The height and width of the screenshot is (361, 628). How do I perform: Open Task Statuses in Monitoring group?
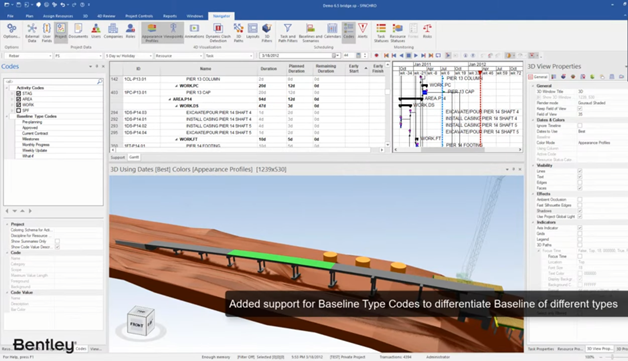(381, 32)
